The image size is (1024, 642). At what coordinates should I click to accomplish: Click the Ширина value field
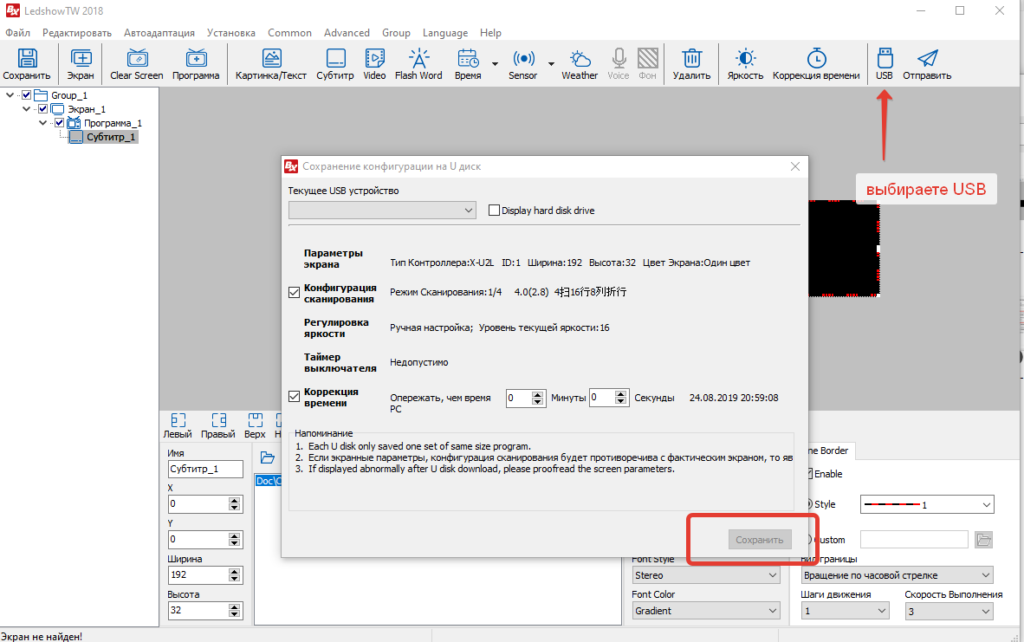(x=206, y=575)
